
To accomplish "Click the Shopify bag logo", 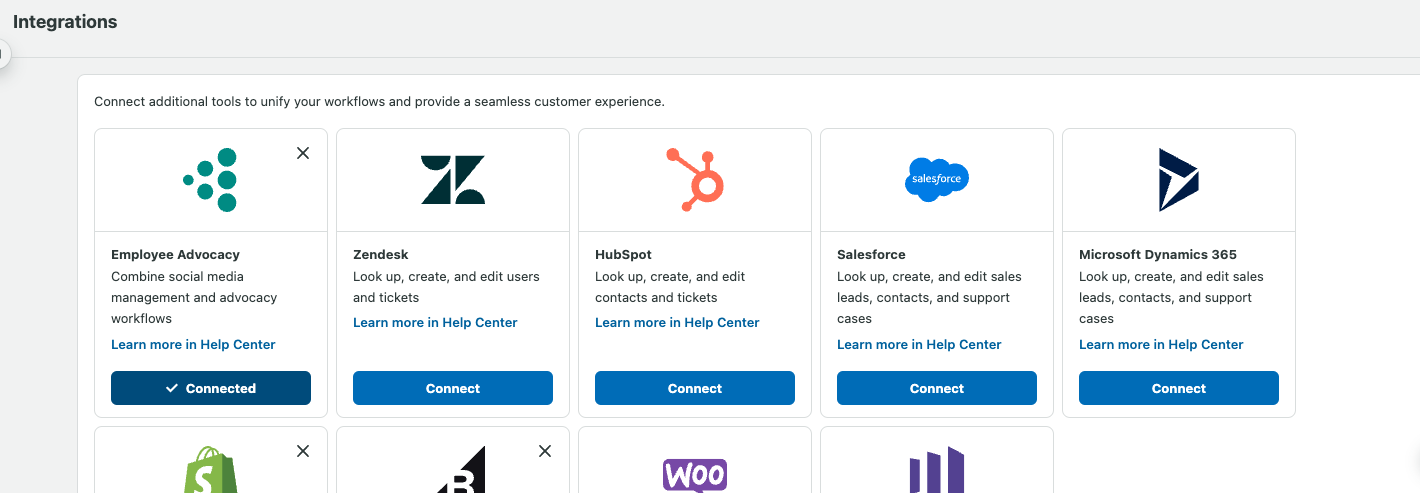I will click(x=210, y=472).
